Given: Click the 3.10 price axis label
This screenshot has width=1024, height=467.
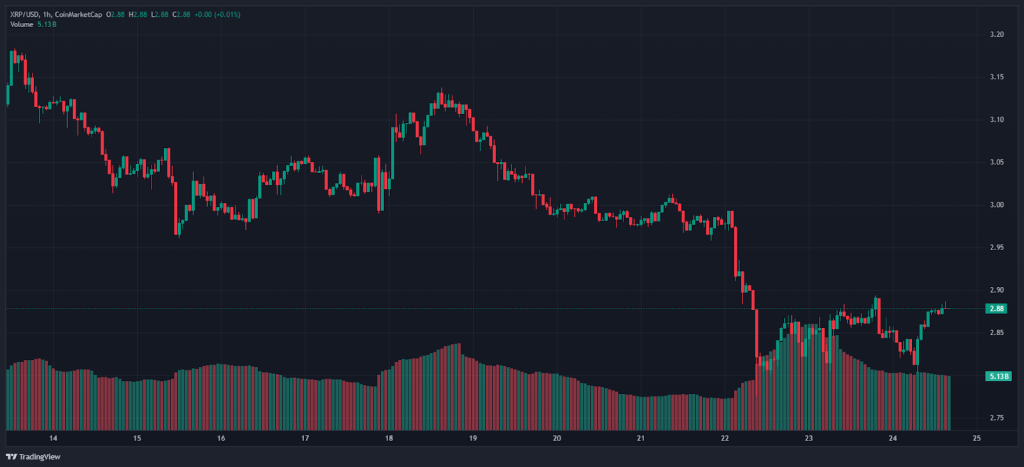Looking at the screenshot, I should [995, 120].
